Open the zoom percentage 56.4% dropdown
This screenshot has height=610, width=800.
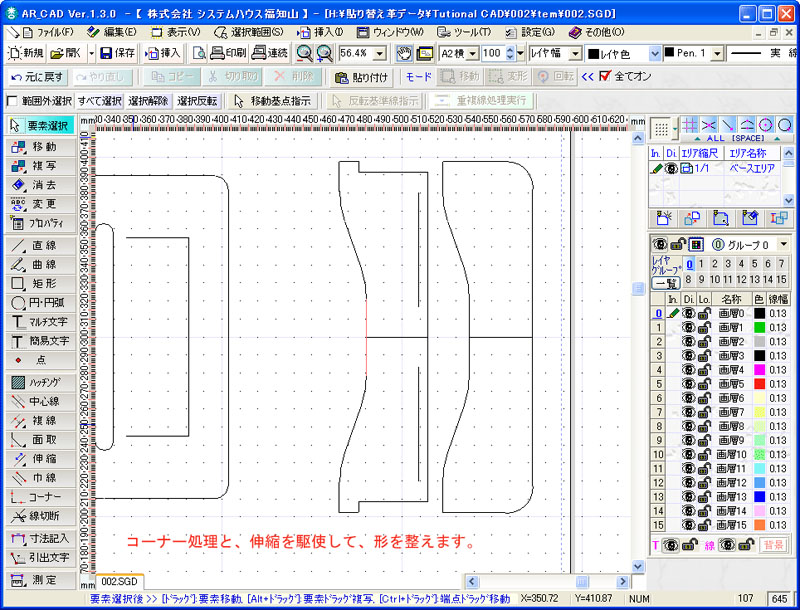tap(380, 53)
